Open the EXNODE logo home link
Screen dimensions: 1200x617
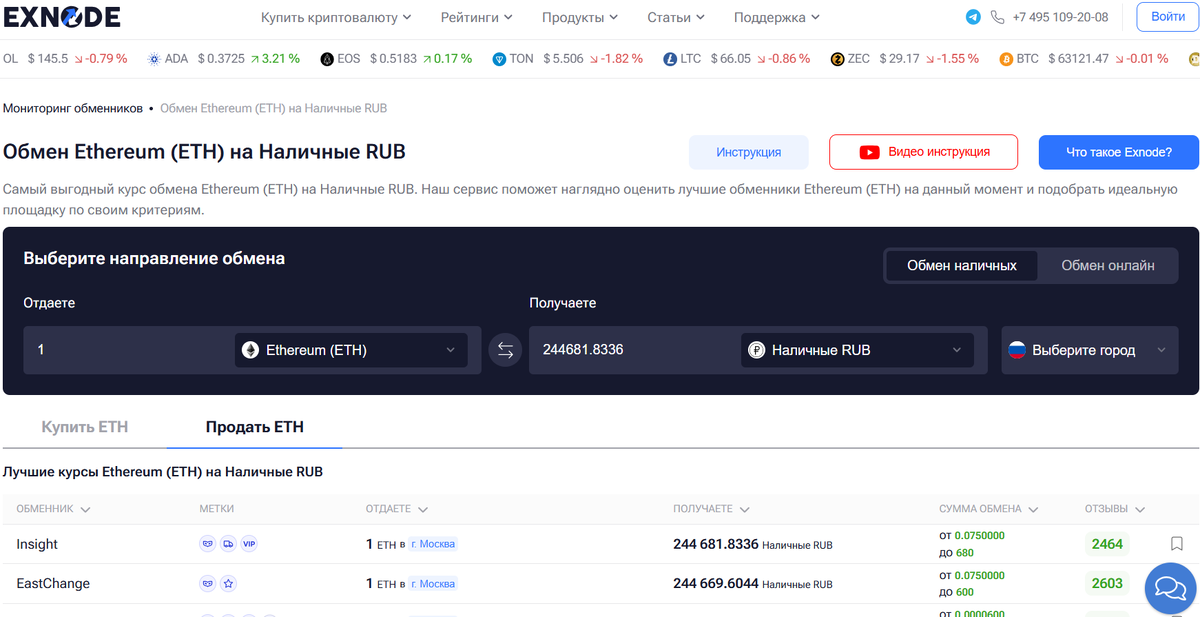(x=62, y=16)
